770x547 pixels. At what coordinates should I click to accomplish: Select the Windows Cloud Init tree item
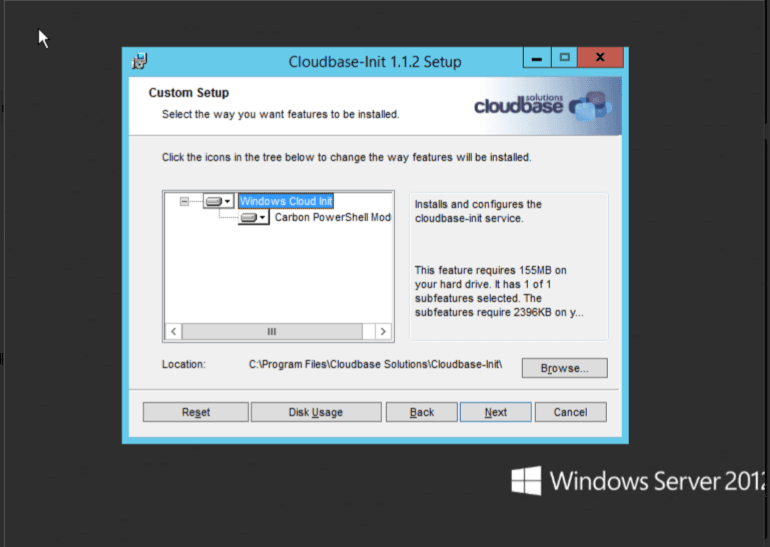coord(286,201)
